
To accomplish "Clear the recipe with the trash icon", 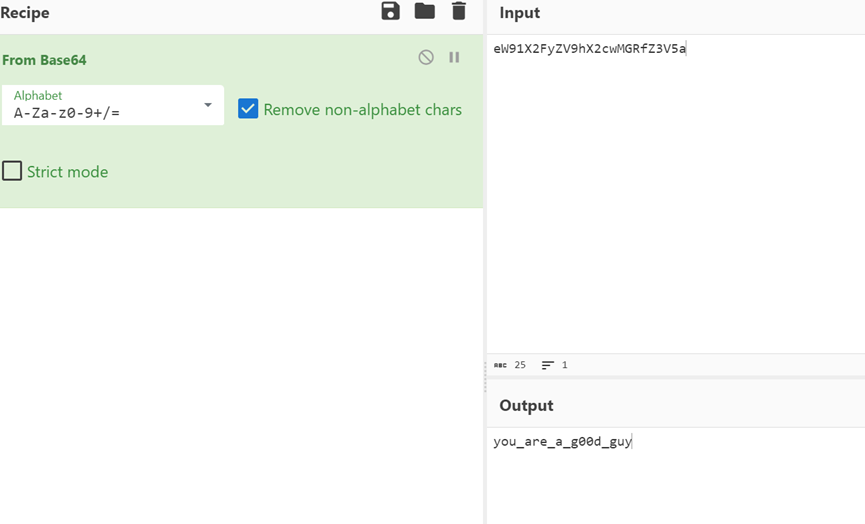I will tap(458, 11).
